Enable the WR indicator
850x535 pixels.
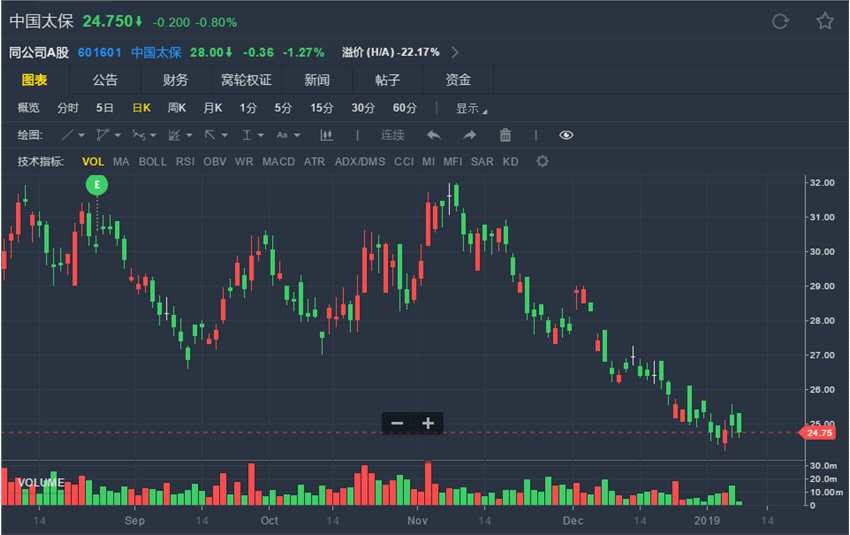244,162
